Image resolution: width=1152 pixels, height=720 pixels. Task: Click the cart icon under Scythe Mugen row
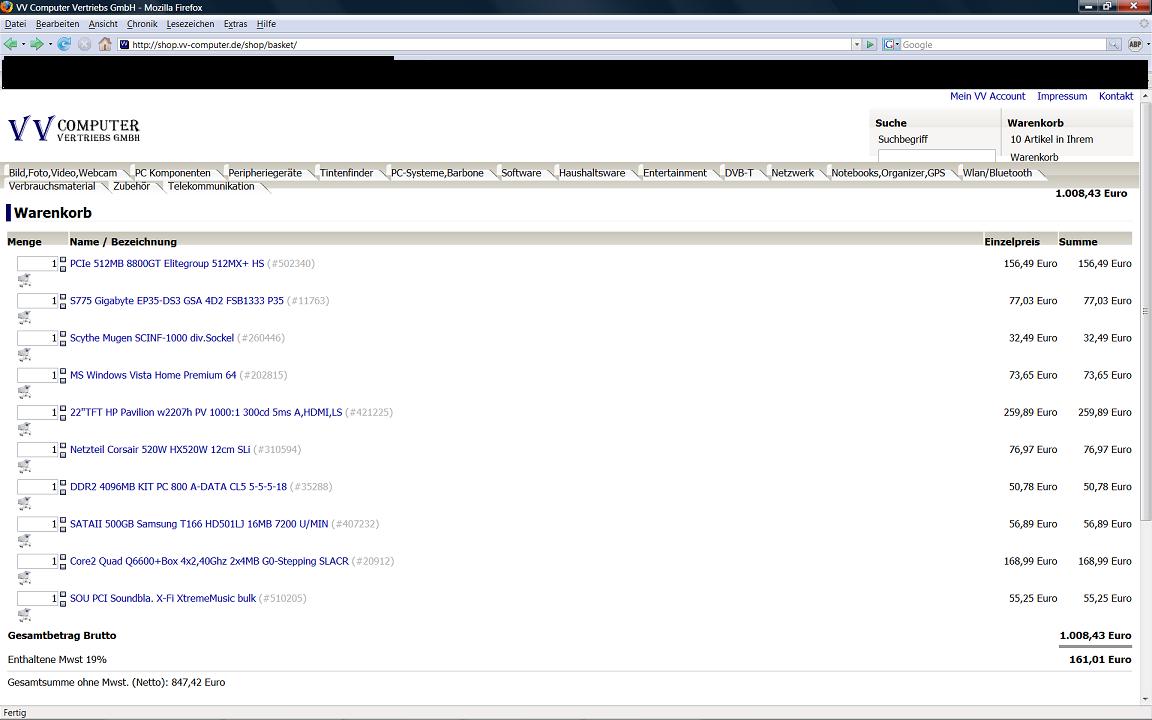point(24,355)
